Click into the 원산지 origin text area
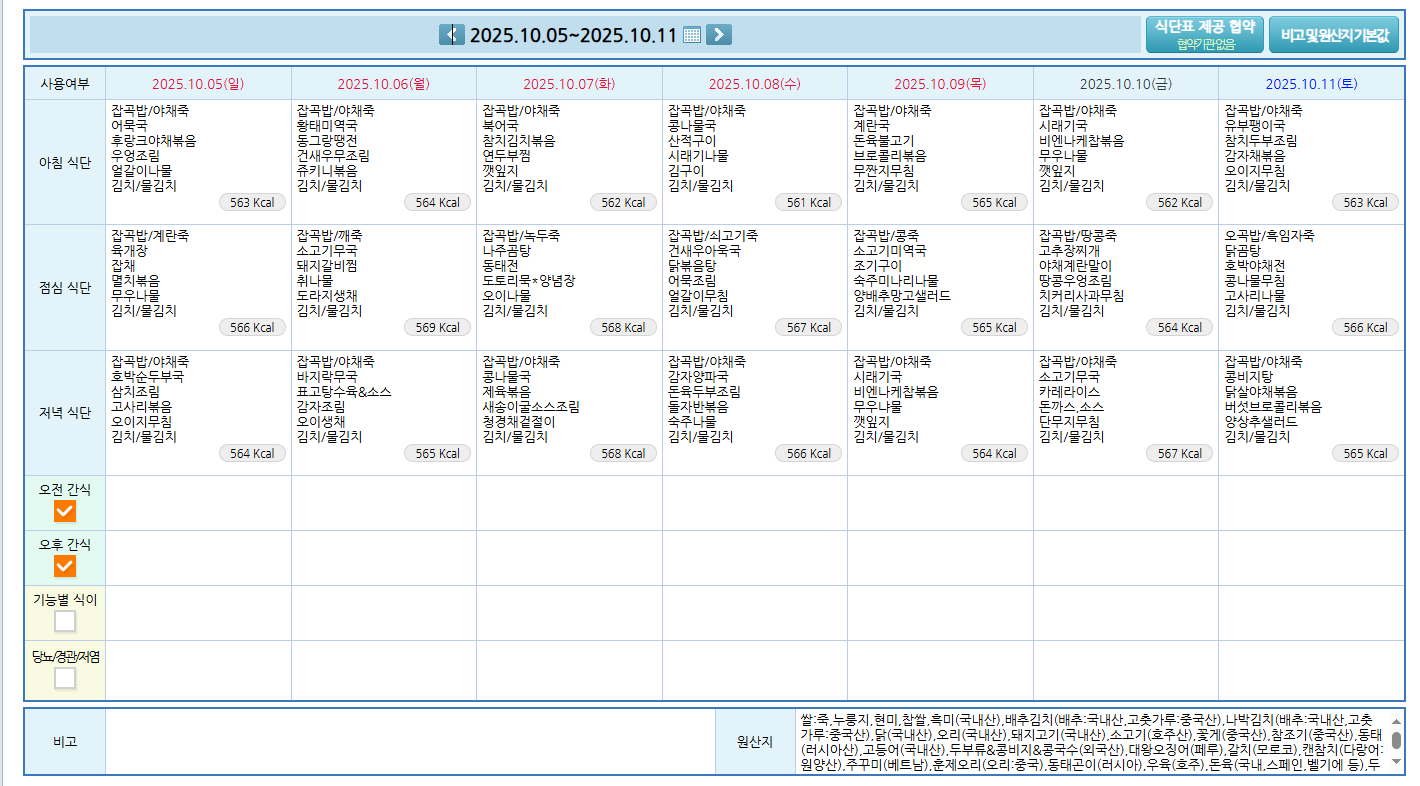This screenshot has width=1420, height=786. click(1090, 742)
